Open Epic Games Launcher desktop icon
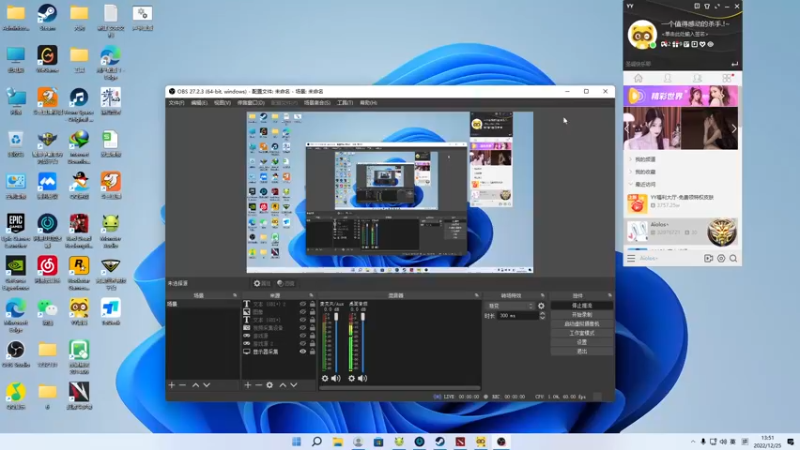The height and width of the screenshot is (450, 800). click(16, 231)
